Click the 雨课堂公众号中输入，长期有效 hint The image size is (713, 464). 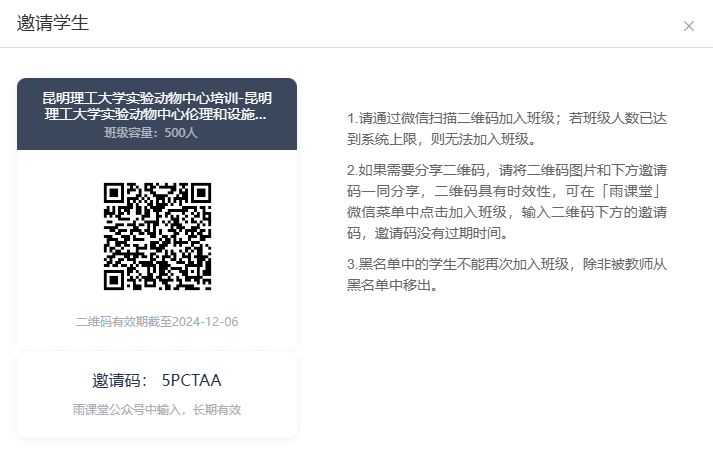point(157,410)
